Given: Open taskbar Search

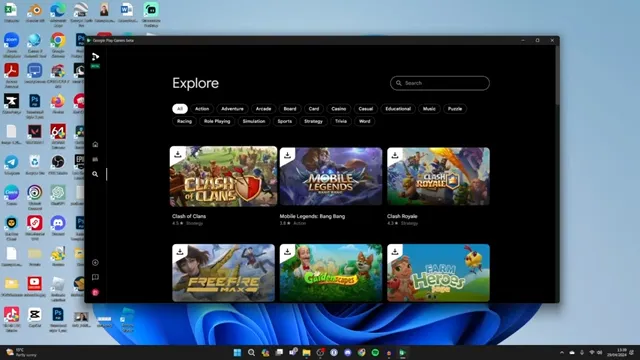Looking at the screenshot, I should tap(251, 353).
